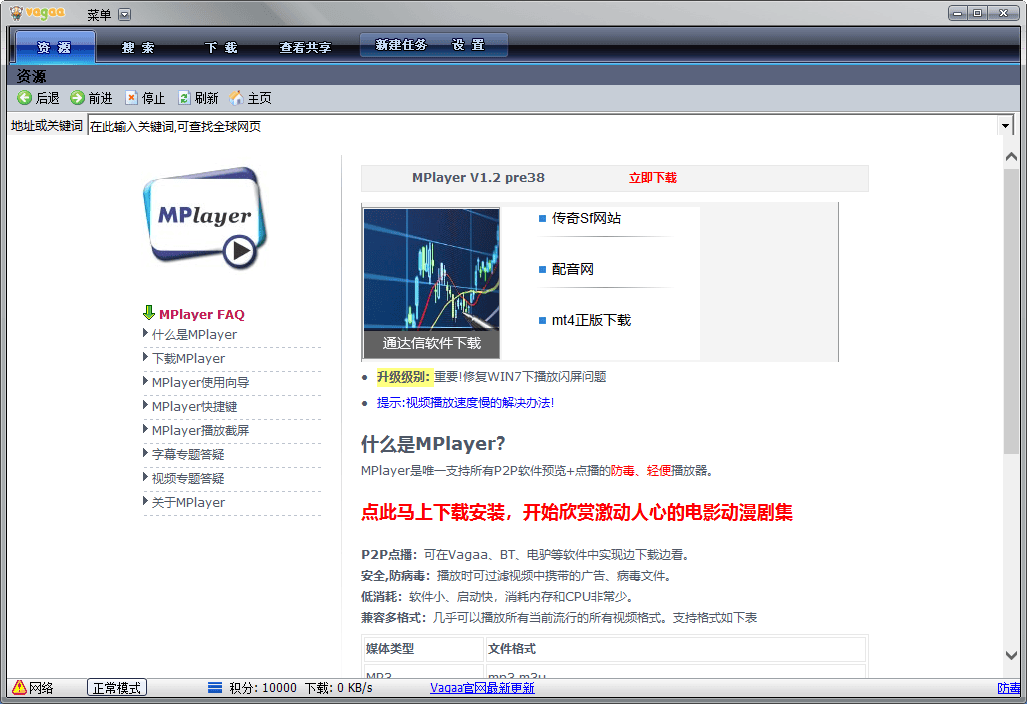Click the 防毒 link in status bar
The width and height of the screenshot is (1027, 704).
(x=1009, y=688)
